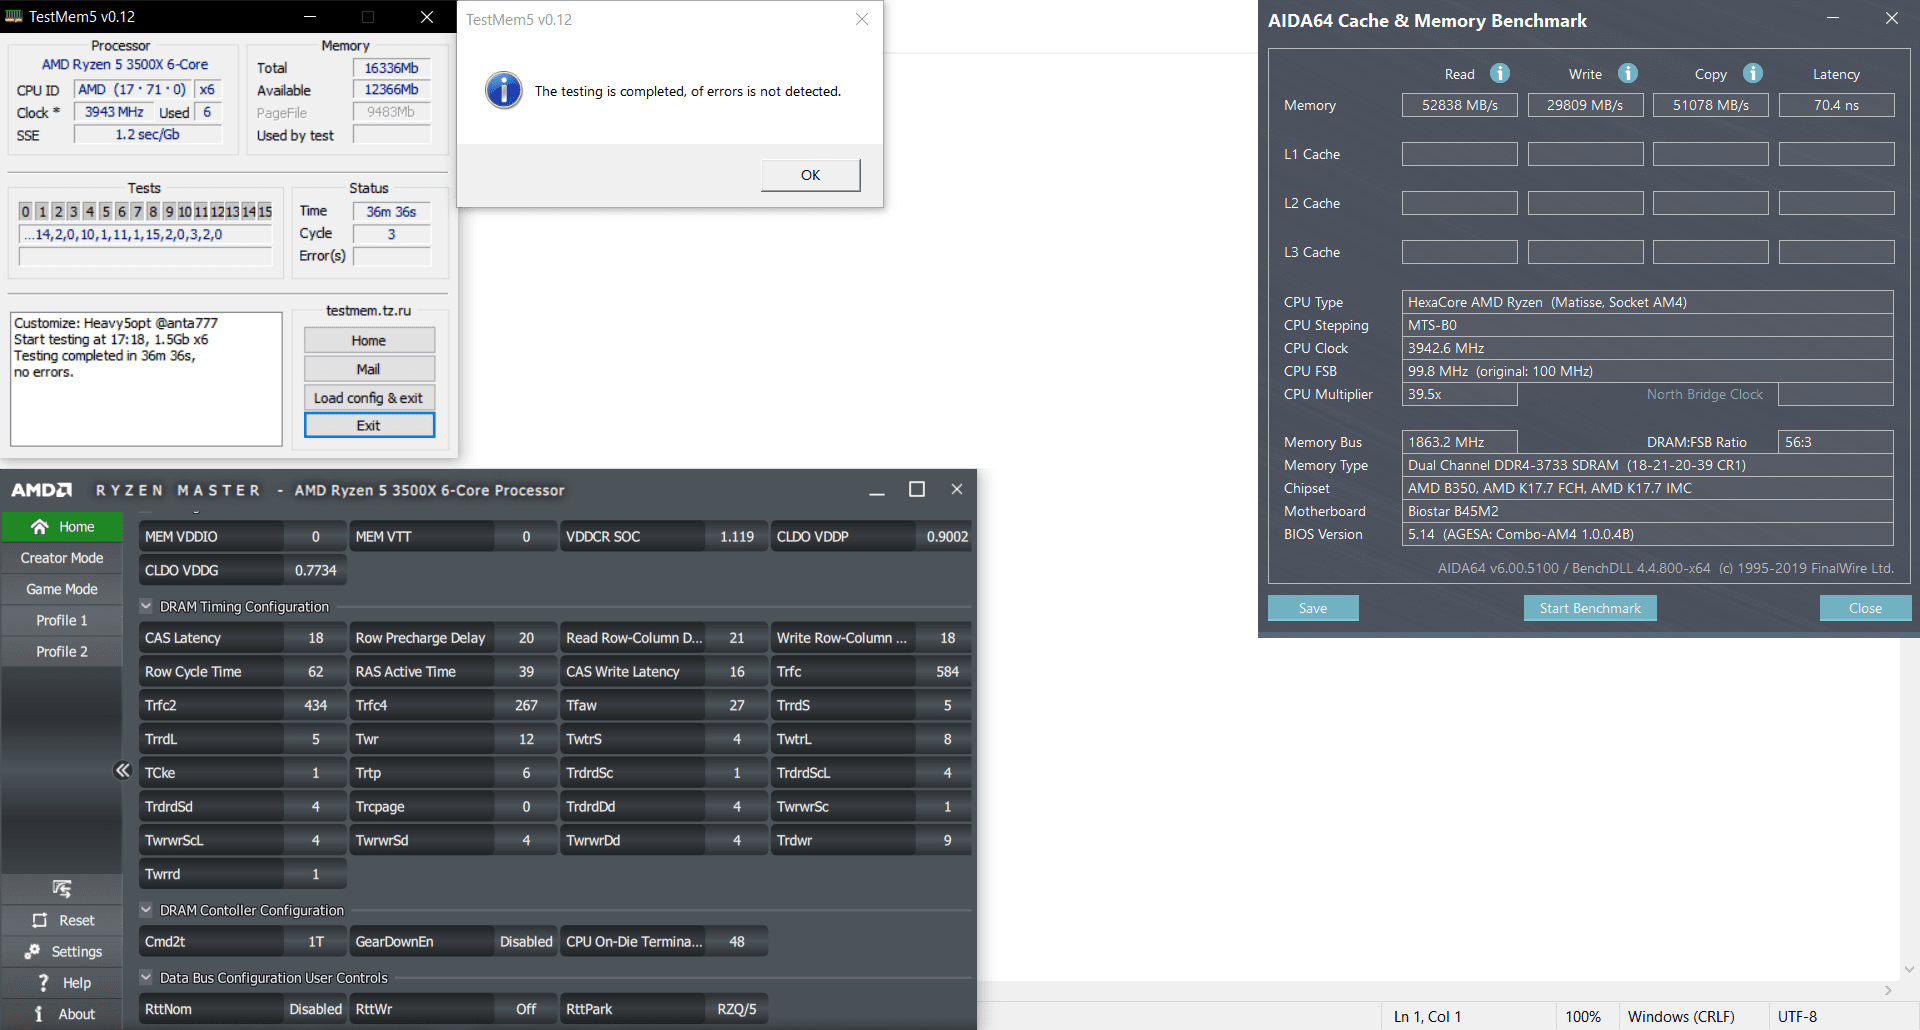The width and height of the screenshot is (1920, 1030).
Task: Click Load config & exit button
Action: tap(369, 397)
